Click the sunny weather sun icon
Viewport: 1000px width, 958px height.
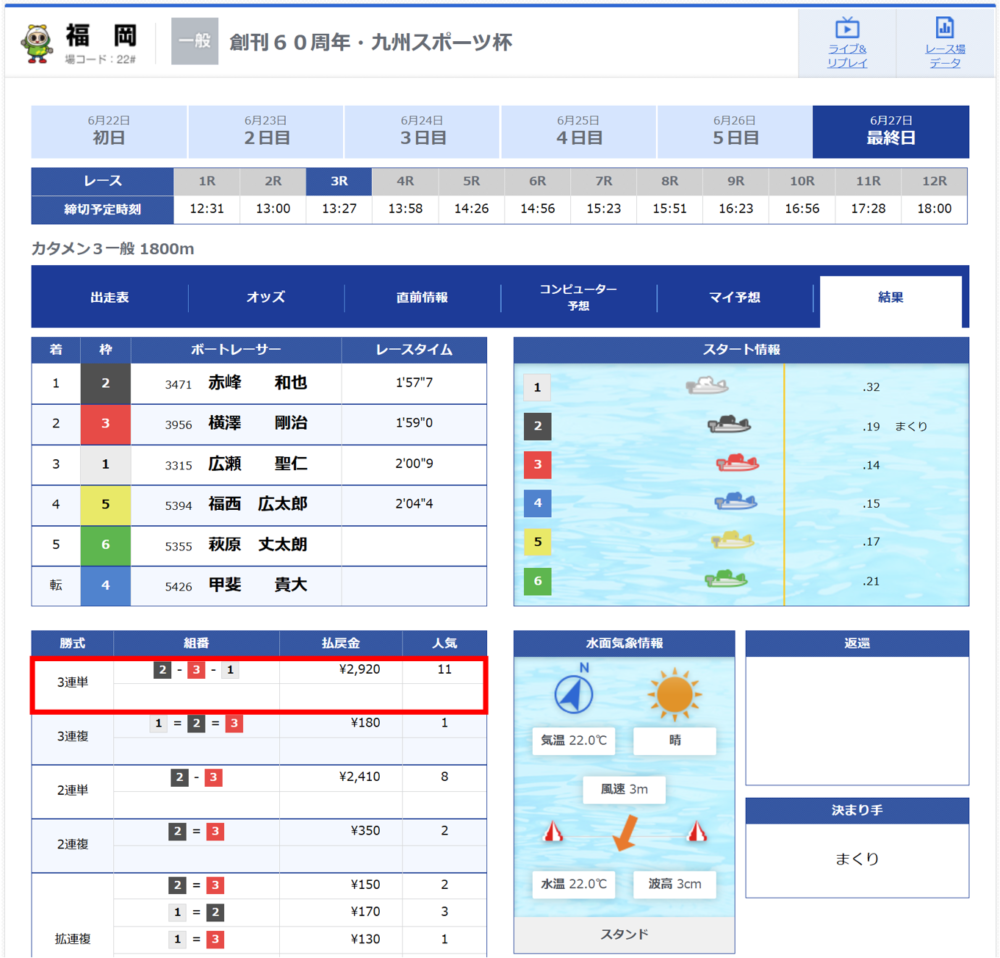click(674, 695)
